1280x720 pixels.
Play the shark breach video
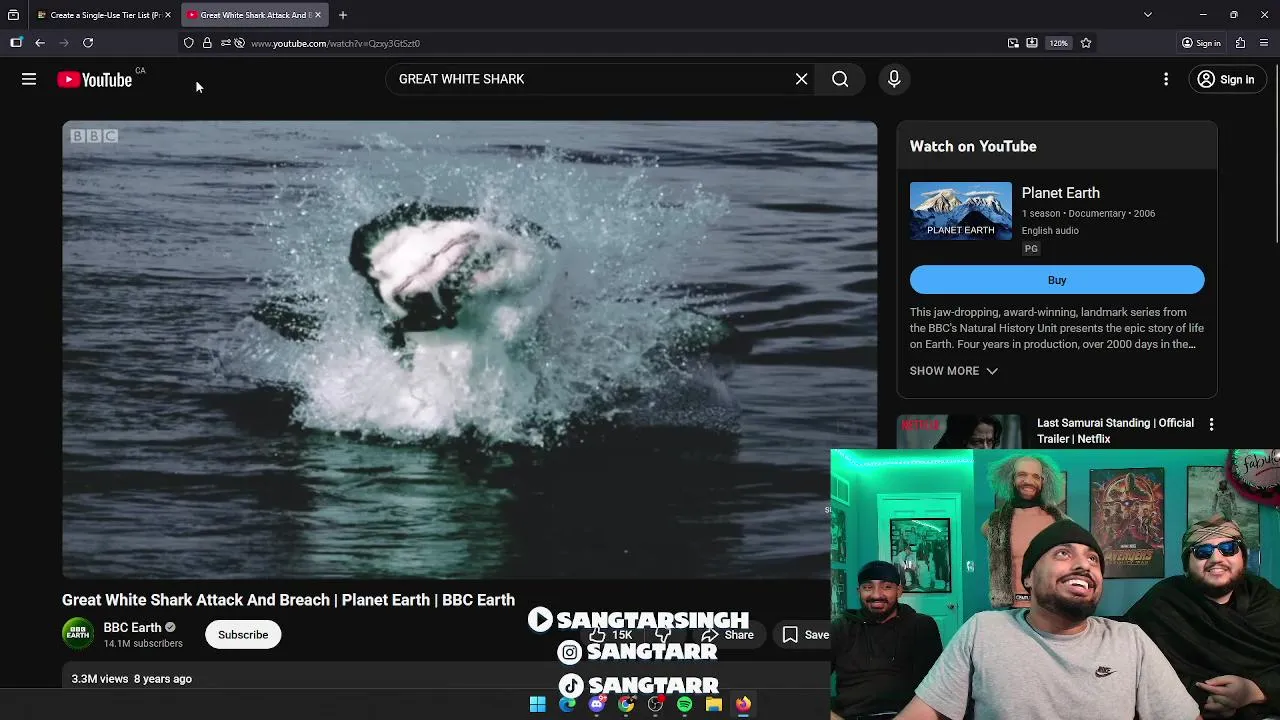470,350
